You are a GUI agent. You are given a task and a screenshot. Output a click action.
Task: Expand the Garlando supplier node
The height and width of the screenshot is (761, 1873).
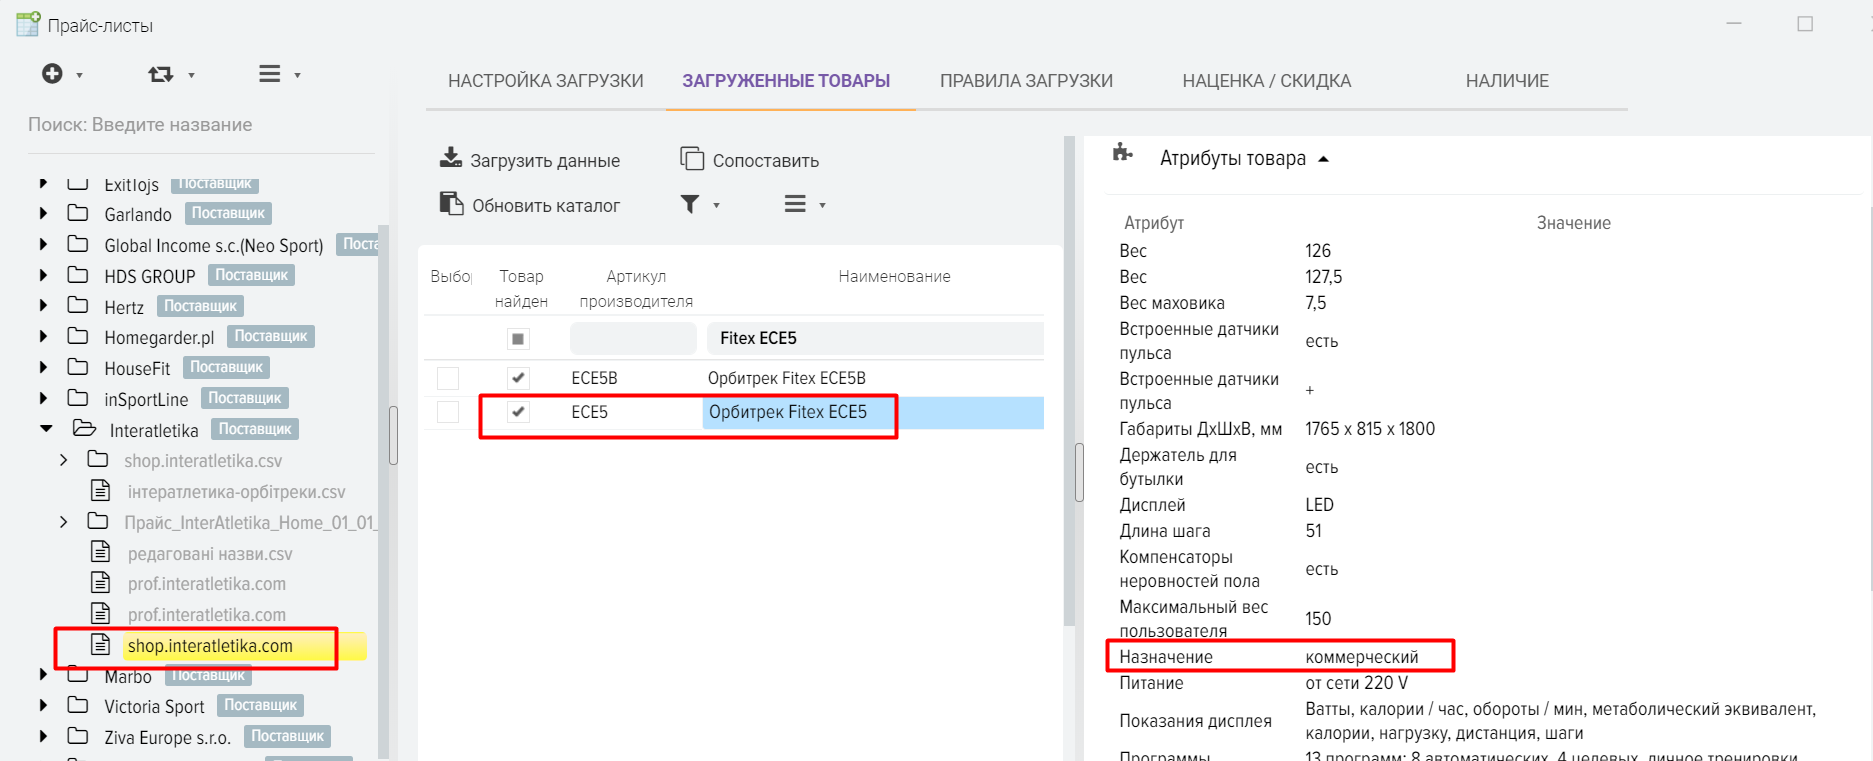pos(43,213)
